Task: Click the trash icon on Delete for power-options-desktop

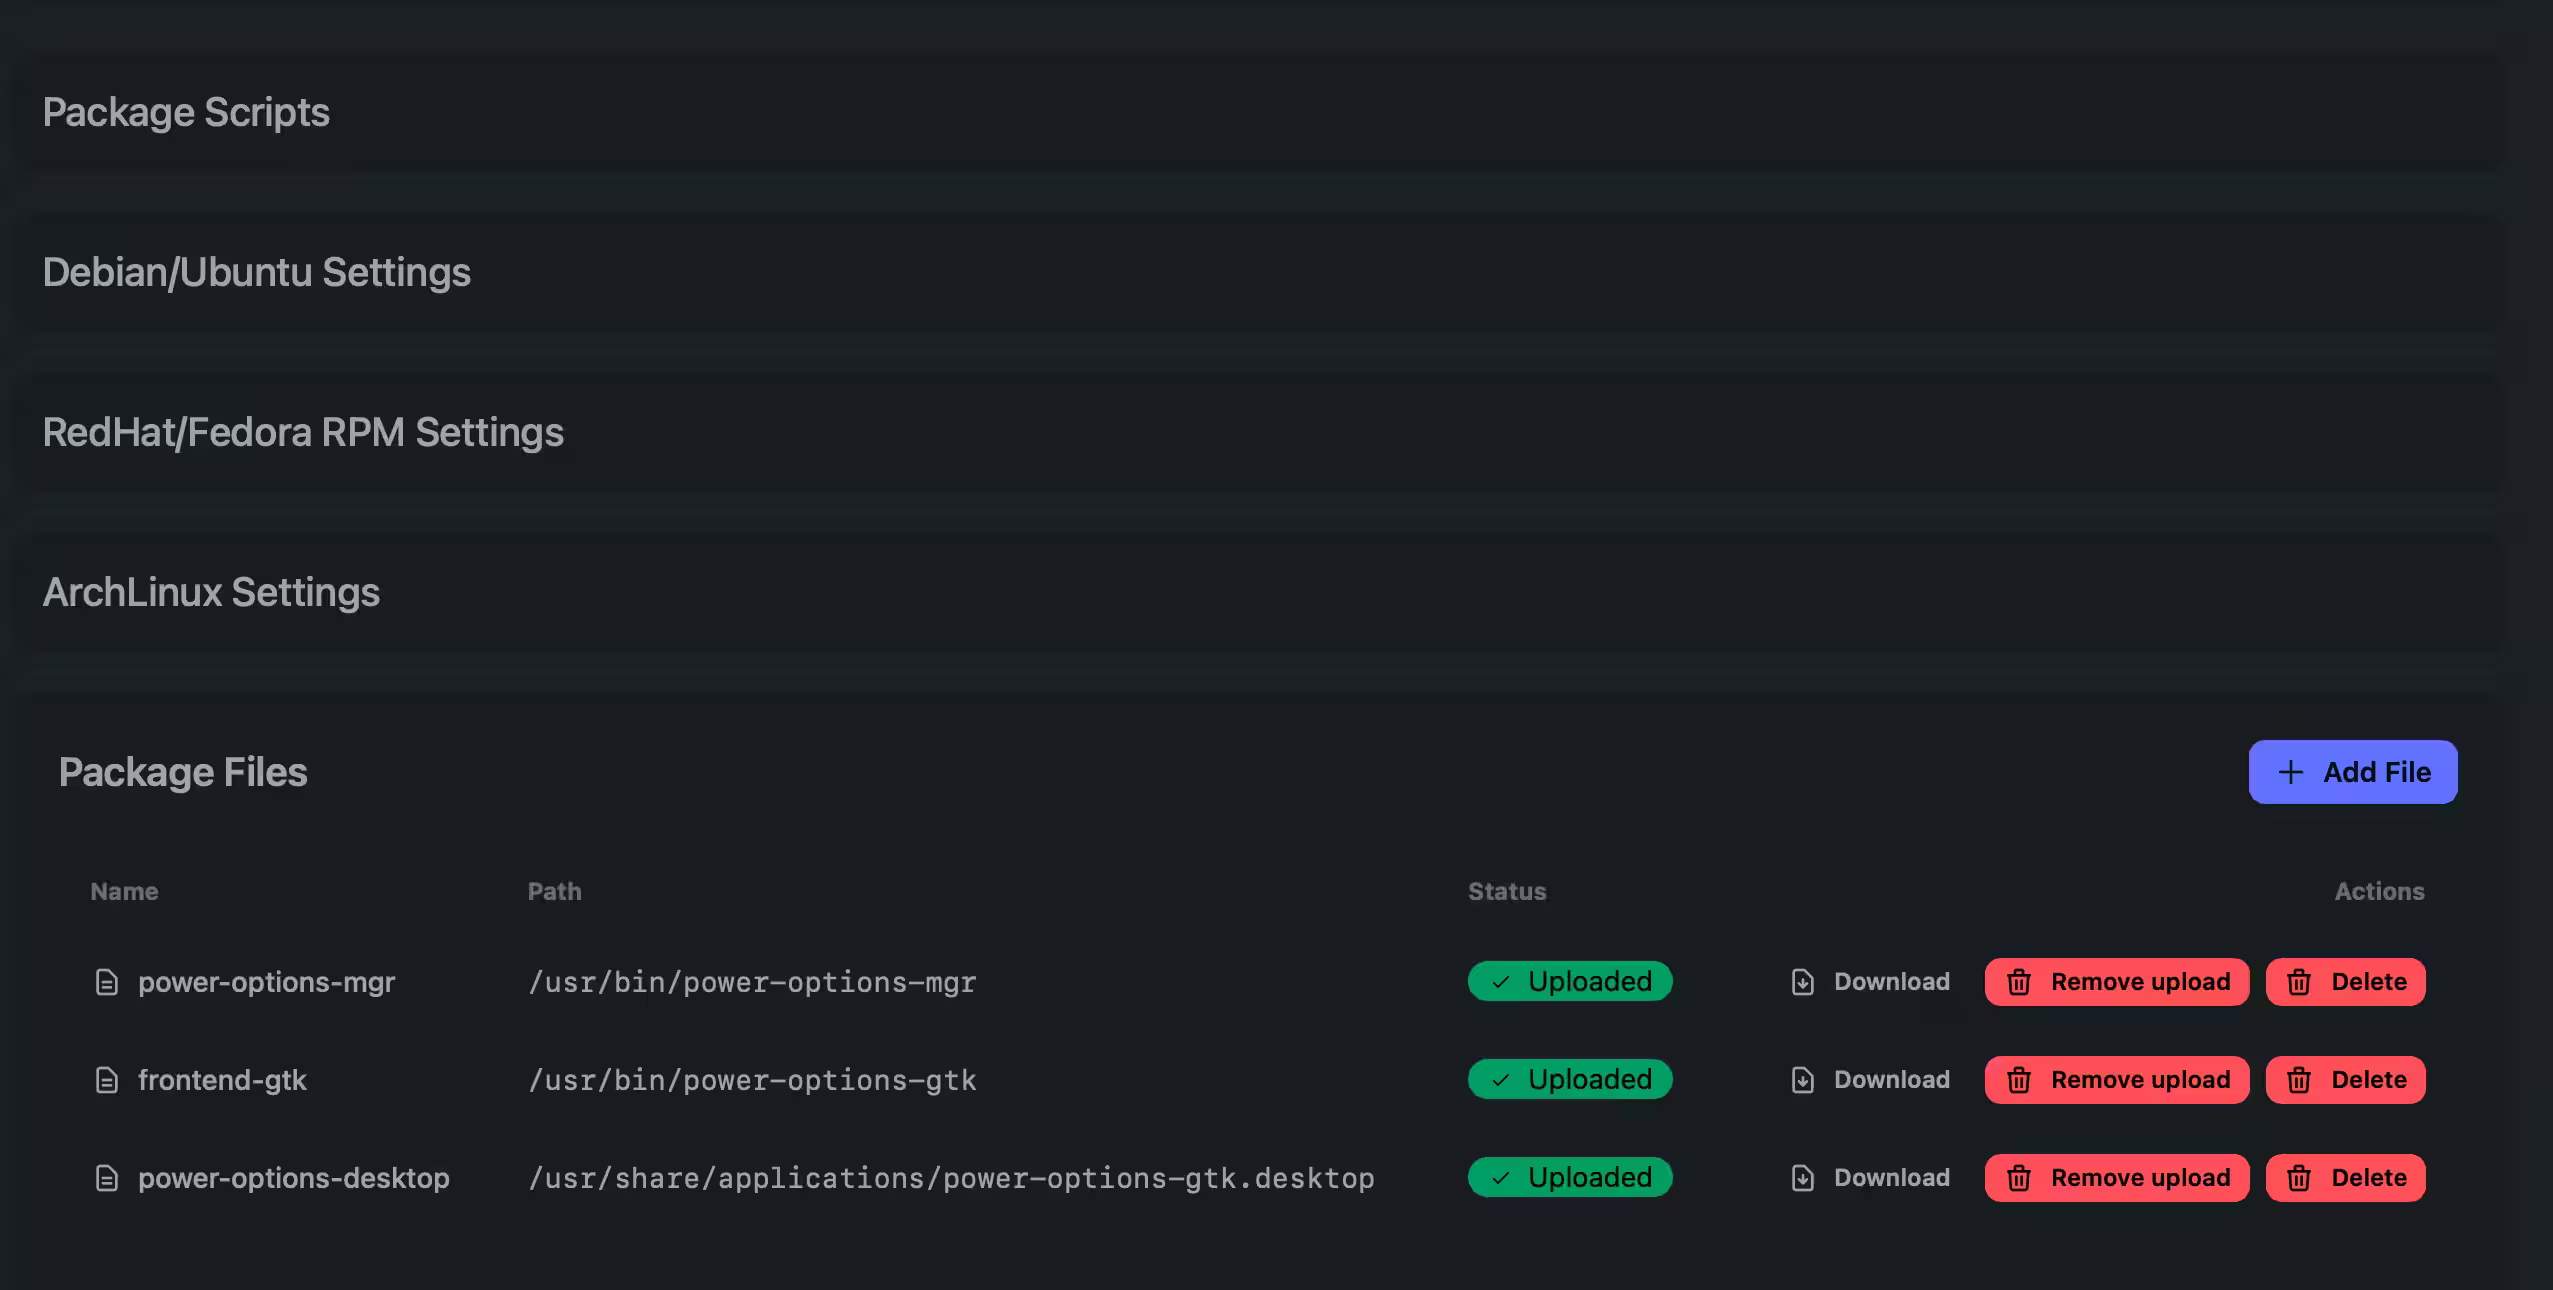Action: [2300, 1177]
